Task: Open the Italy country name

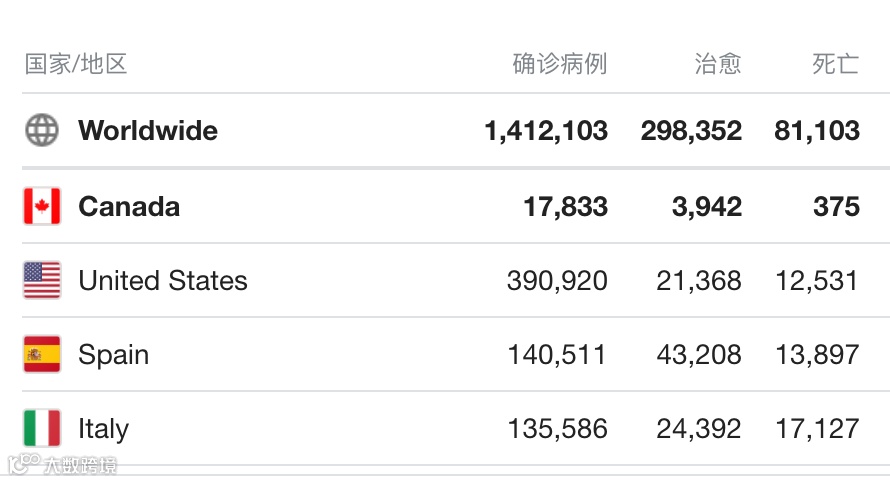Action: click(103, 429)
